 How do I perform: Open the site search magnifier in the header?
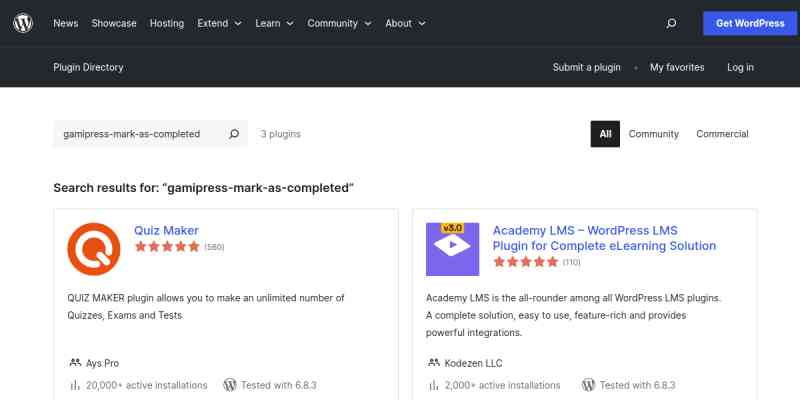point(671,23)
